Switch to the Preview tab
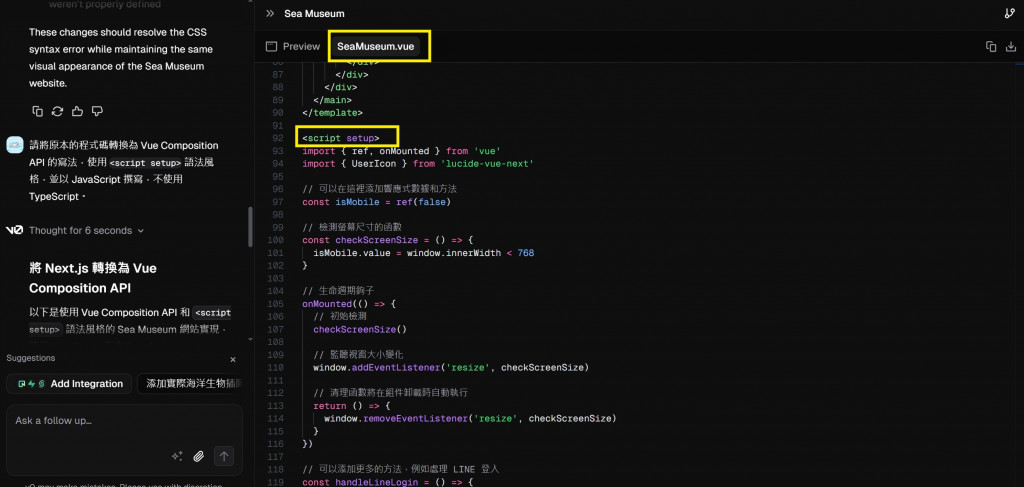Viewport: 1024px width, 487px height. point(293,46)
